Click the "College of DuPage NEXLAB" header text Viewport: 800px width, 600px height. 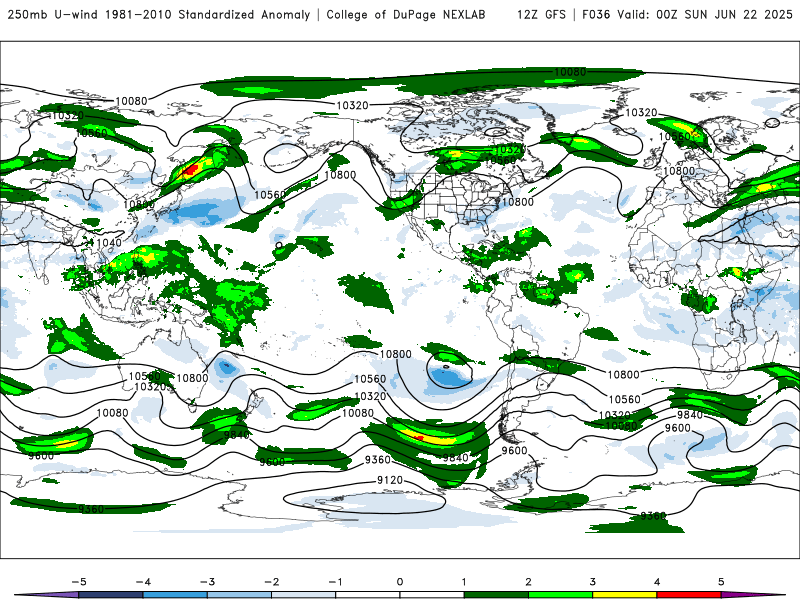(x=406, y=14)
